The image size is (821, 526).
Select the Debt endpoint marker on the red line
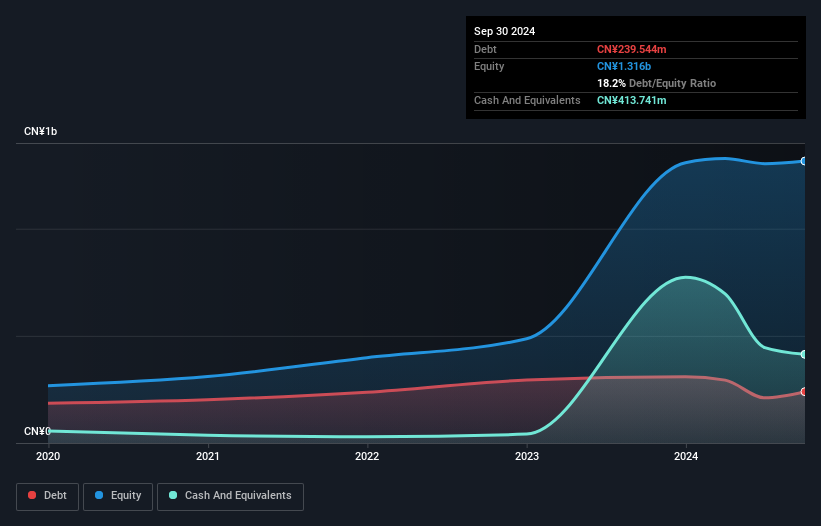[x=804, y=391]
